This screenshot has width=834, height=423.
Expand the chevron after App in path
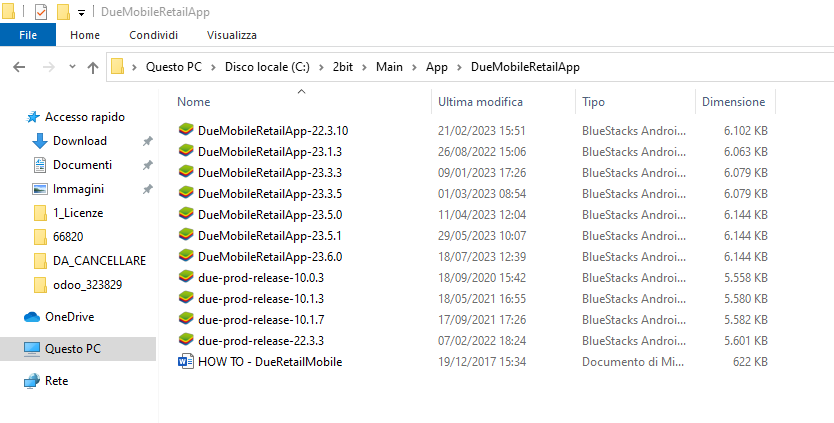460,67
